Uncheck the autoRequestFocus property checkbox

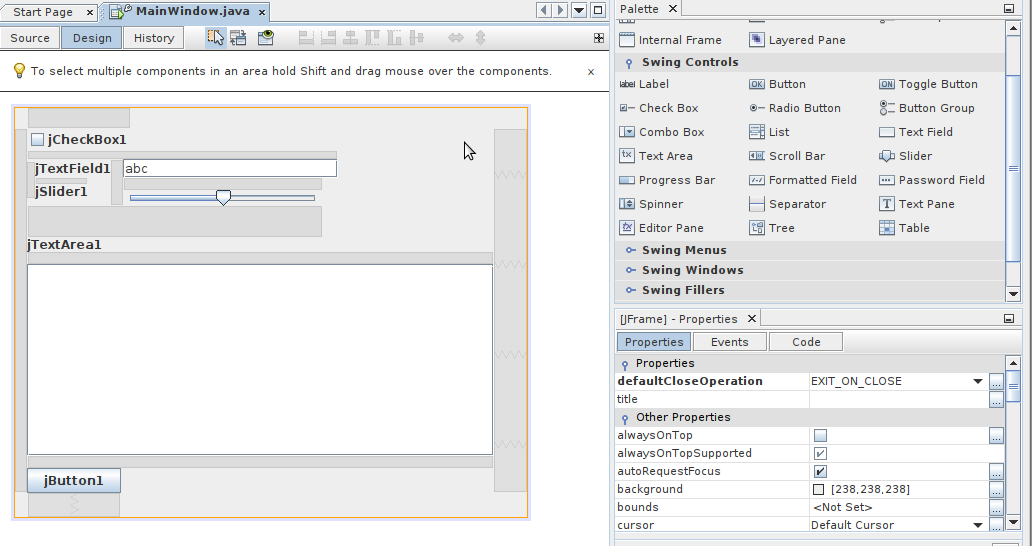(x=820, y=472)
